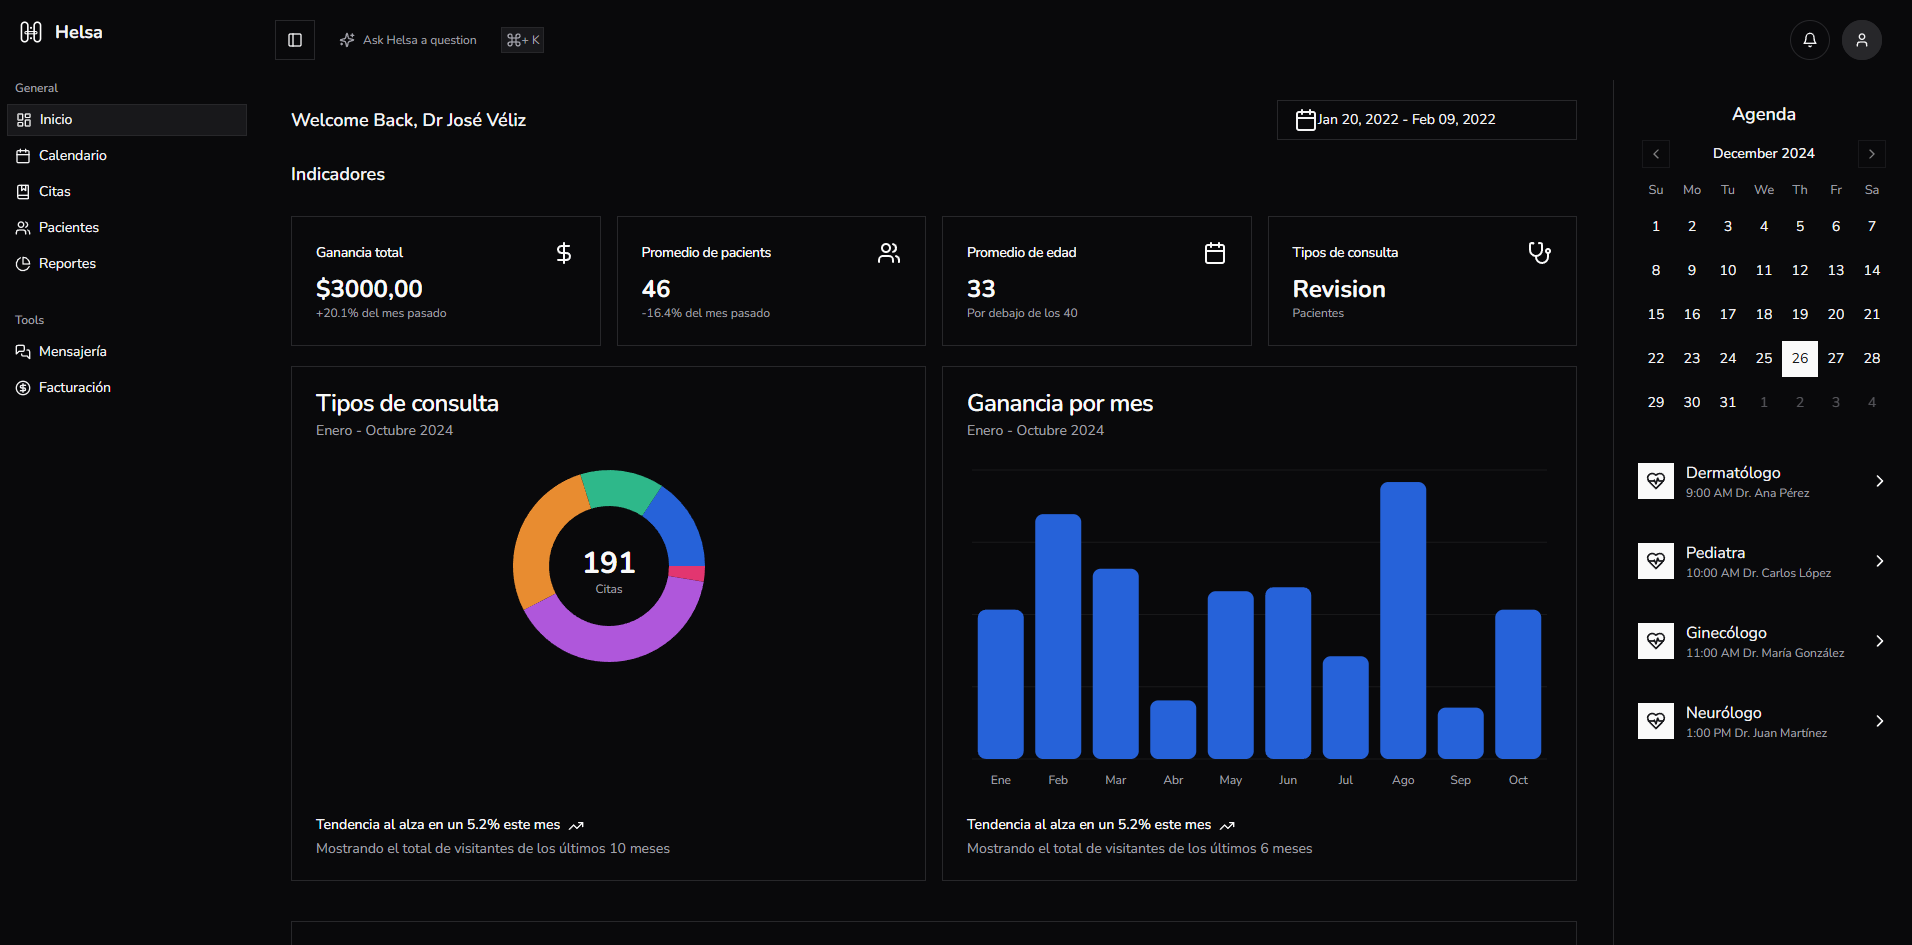Click stethoscope icon on Tipos de consulta card
The image size is (1912, 945).
(1540, 253)
